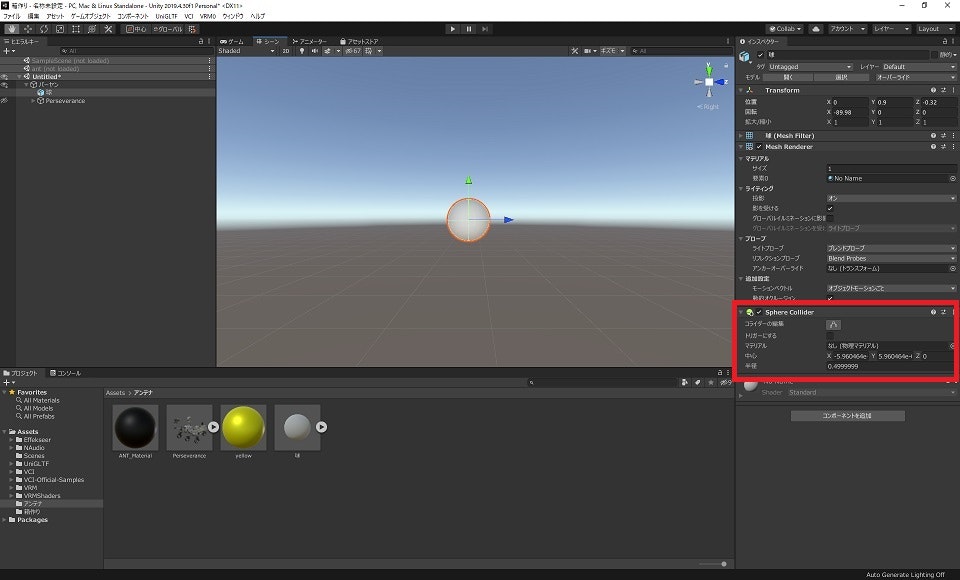
Task: Select the yellow material thumbnail
Action: pos(244,427)
